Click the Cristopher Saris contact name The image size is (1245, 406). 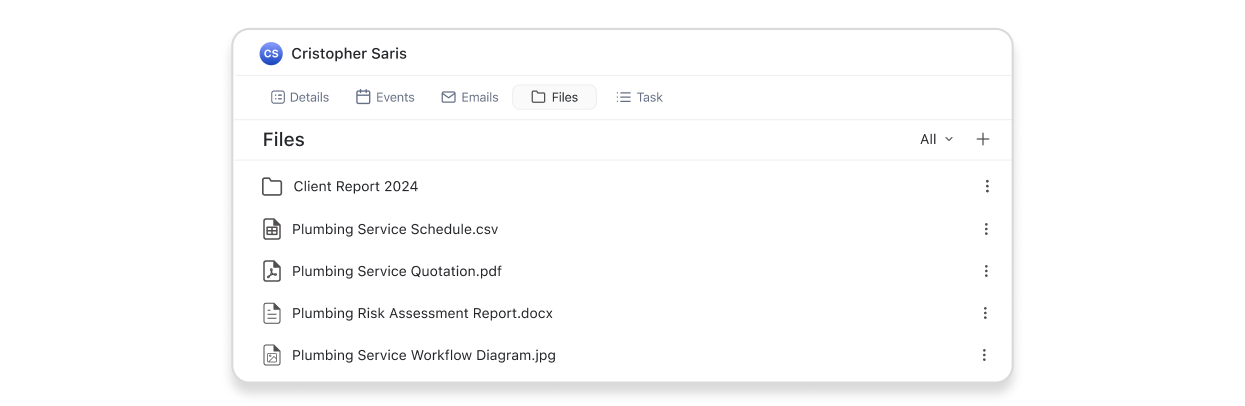(349, 54)
